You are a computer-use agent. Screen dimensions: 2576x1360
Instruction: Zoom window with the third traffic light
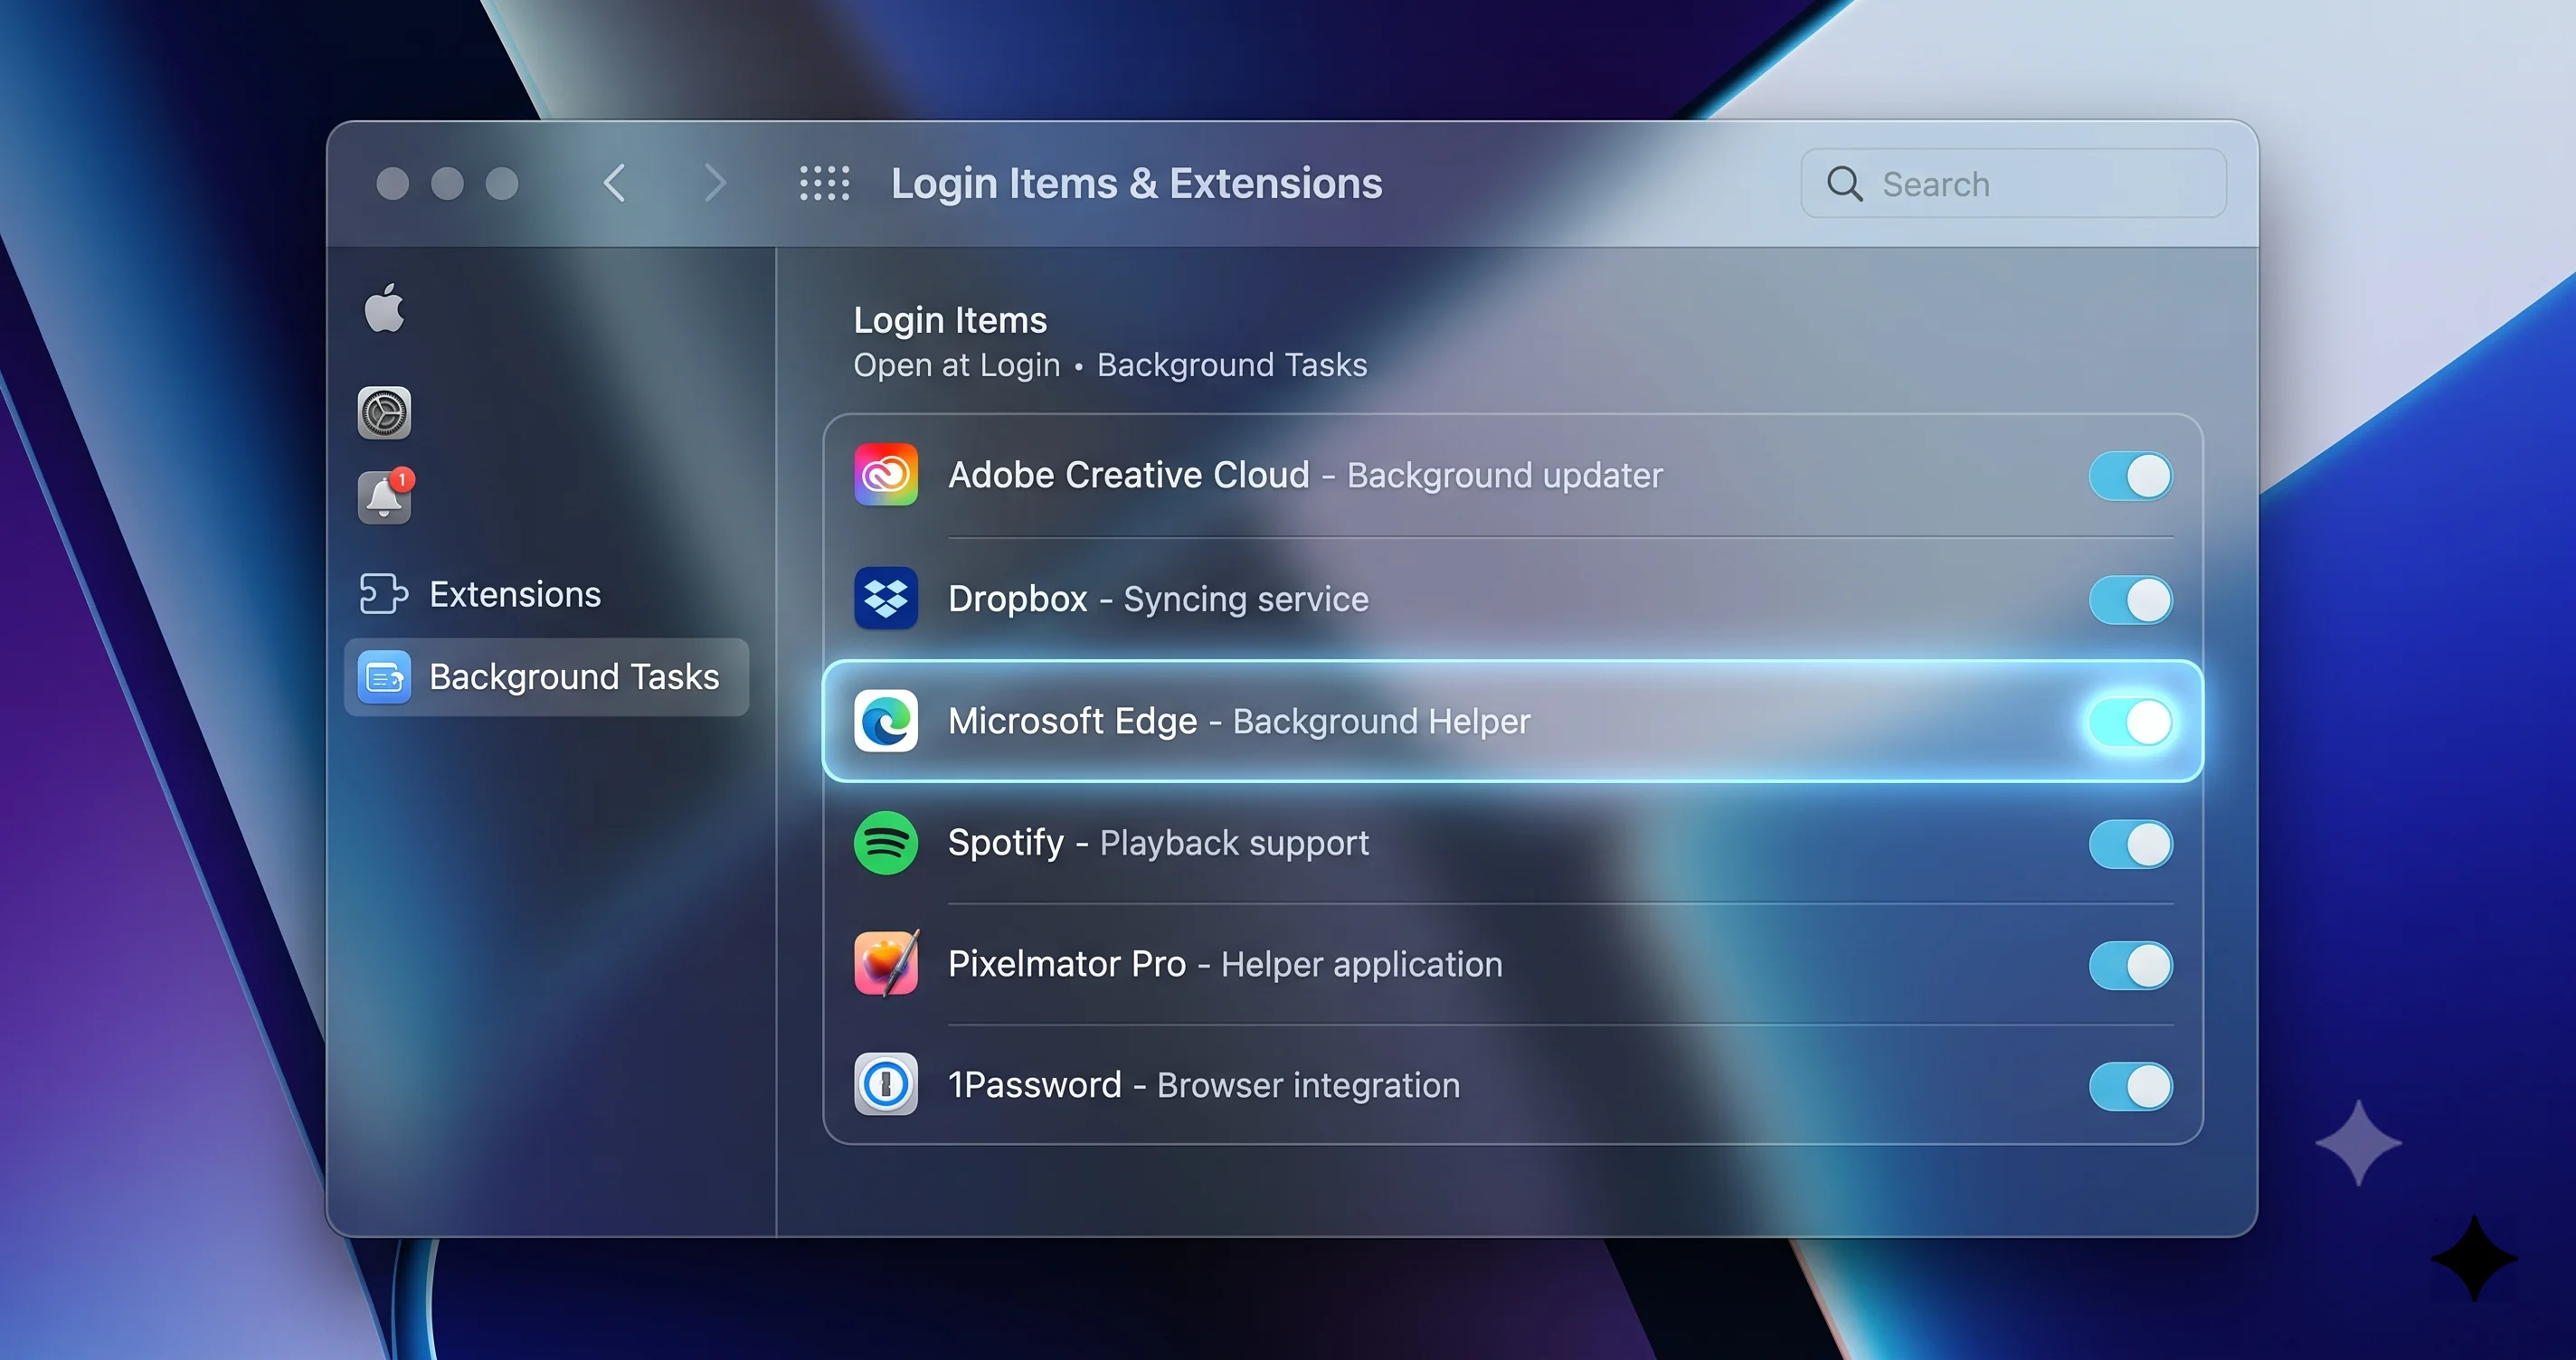point(502,184)
